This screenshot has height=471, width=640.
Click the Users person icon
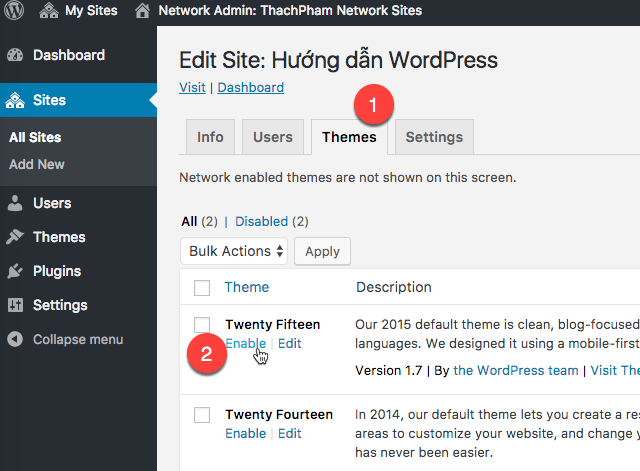(x=15, y=203)
